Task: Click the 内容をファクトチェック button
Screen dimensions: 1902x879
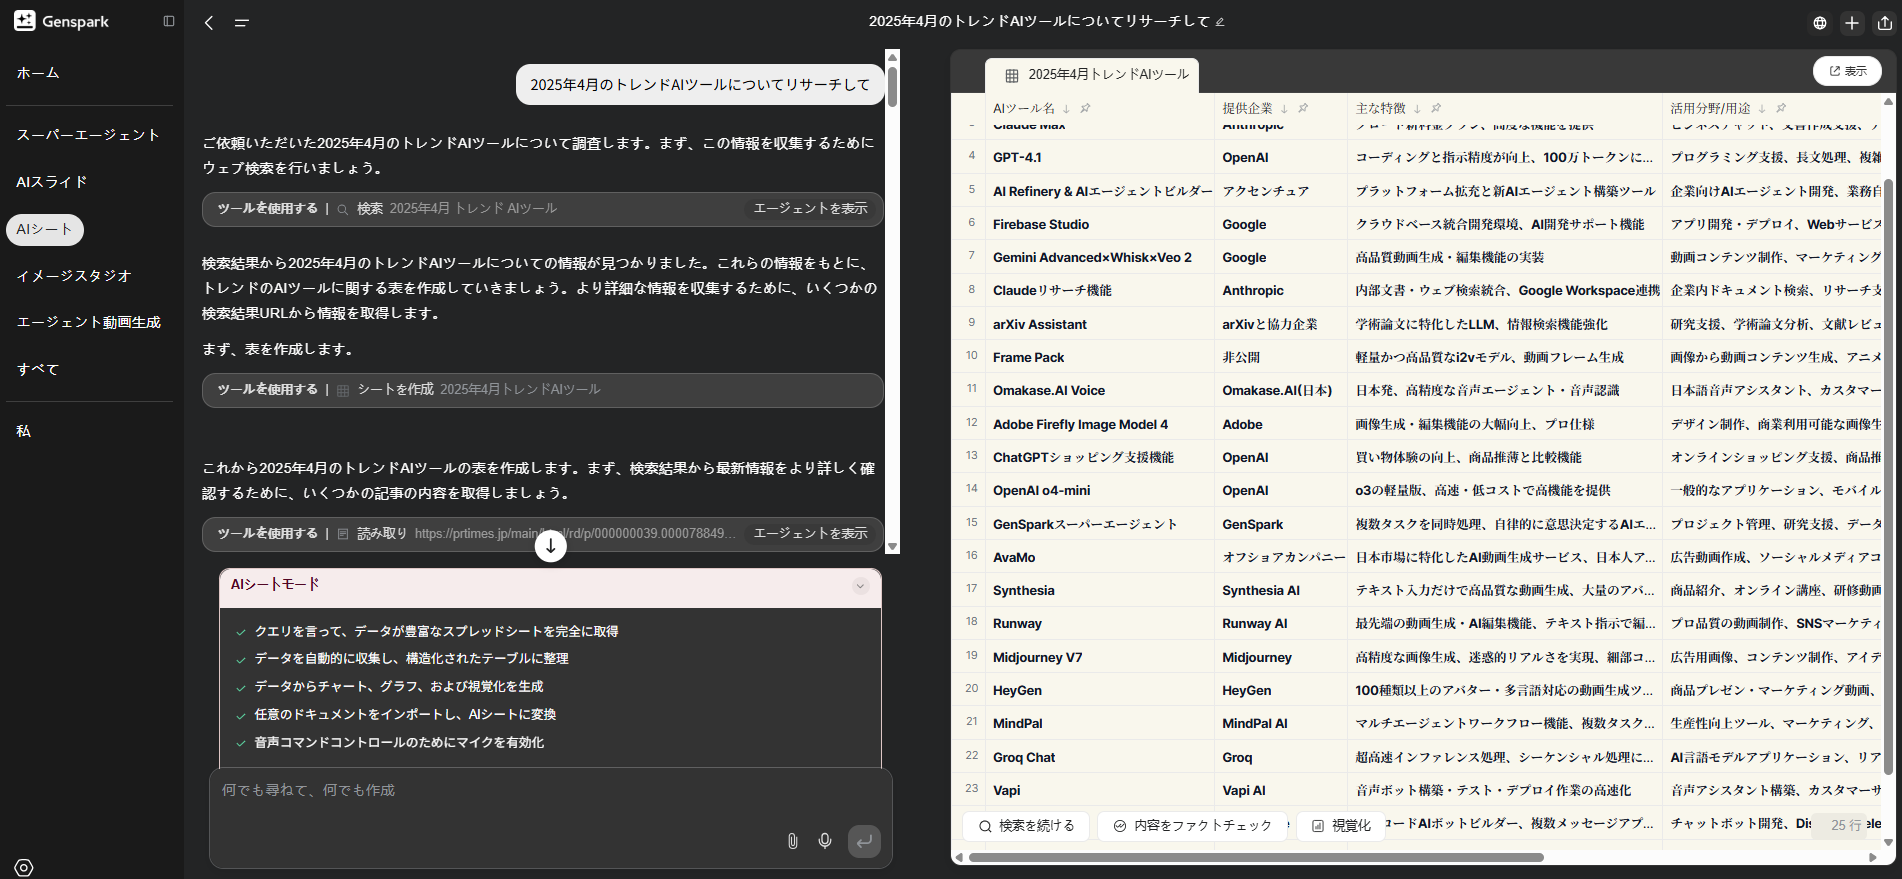Action: (x=1192, y=826)
